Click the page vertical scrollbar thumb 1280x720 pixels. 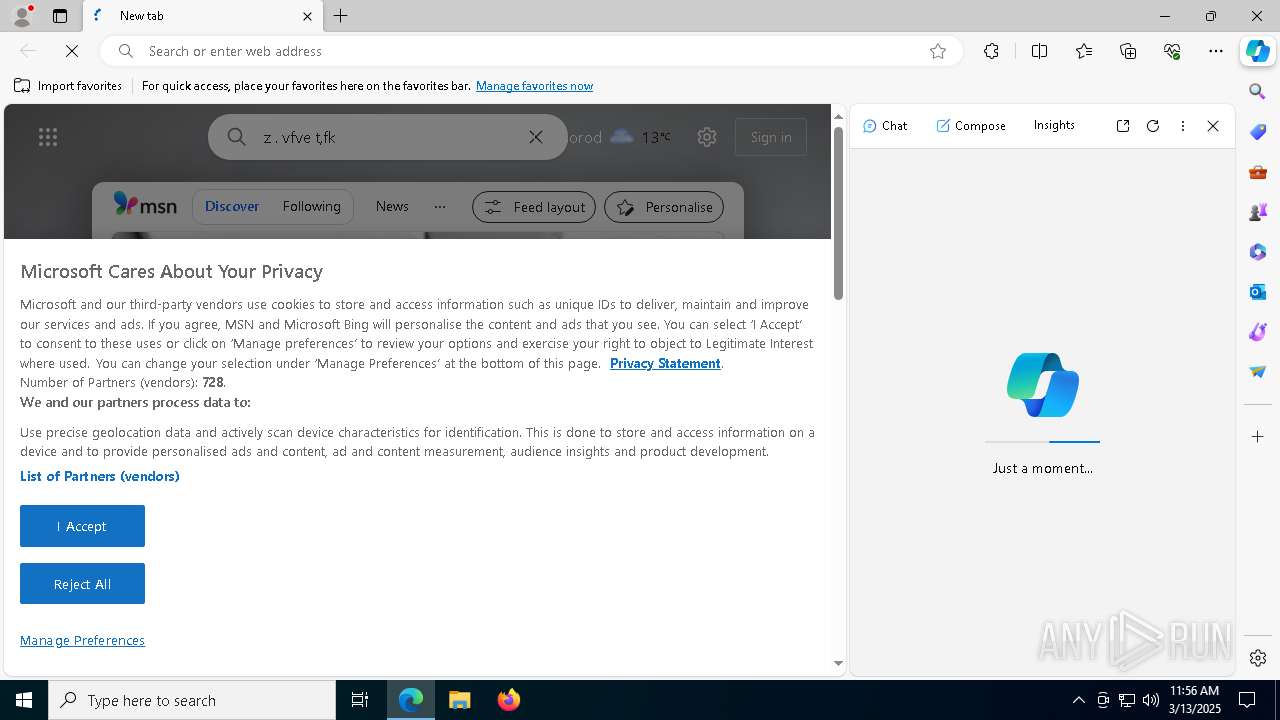click(x=838, y=212)
